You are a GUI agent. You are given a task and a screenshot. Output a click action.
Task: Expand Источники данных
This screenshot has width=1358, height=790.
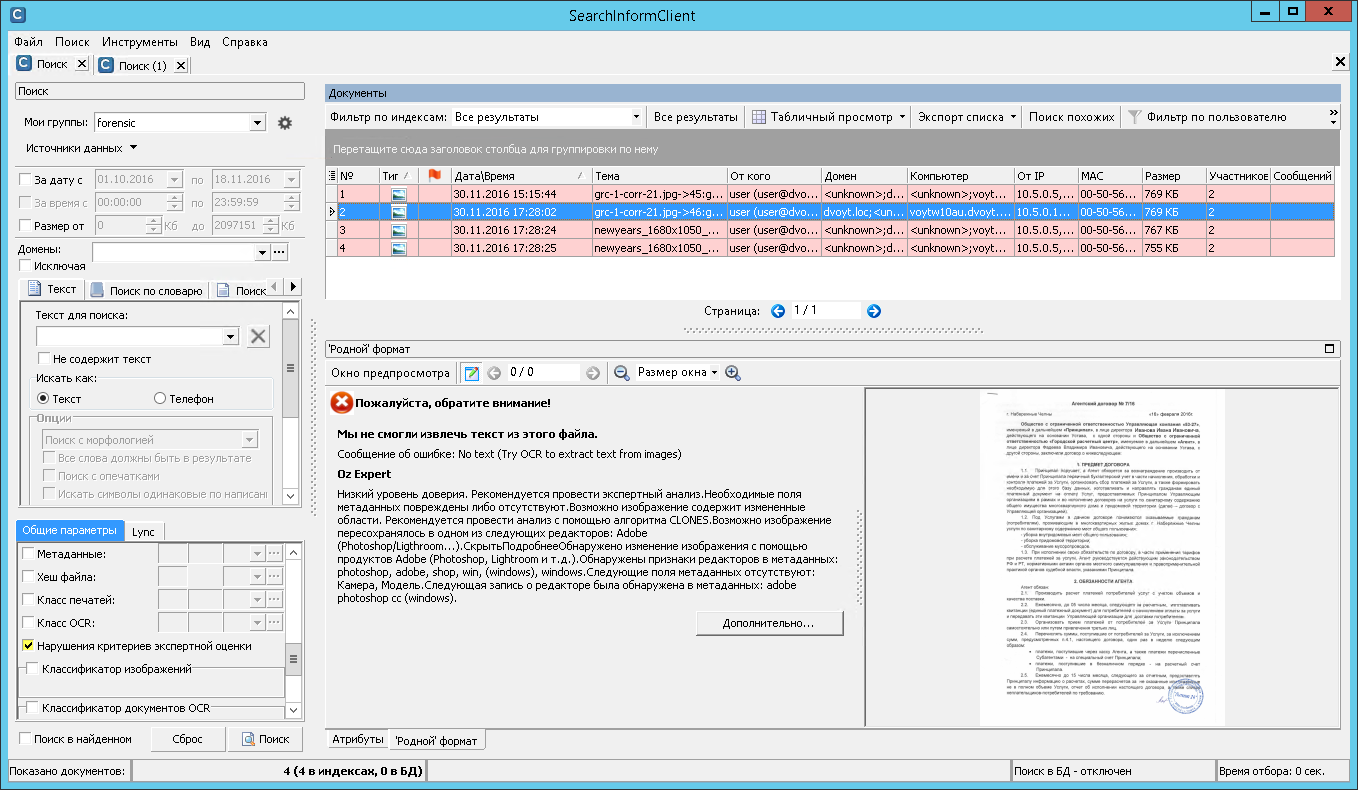tap(83, 148)
